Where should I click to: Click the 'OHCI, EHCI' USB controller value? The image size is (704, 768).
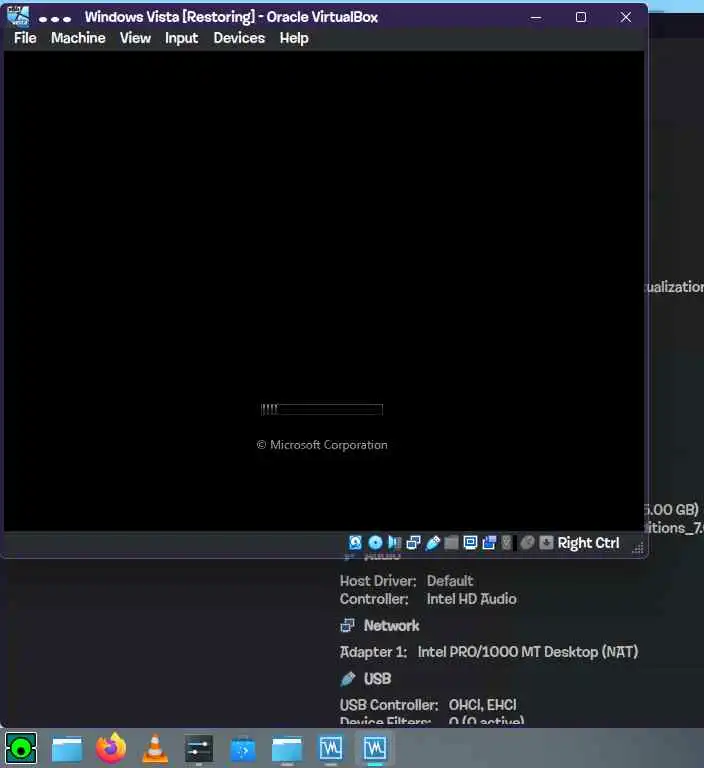[x=483, y=705]
